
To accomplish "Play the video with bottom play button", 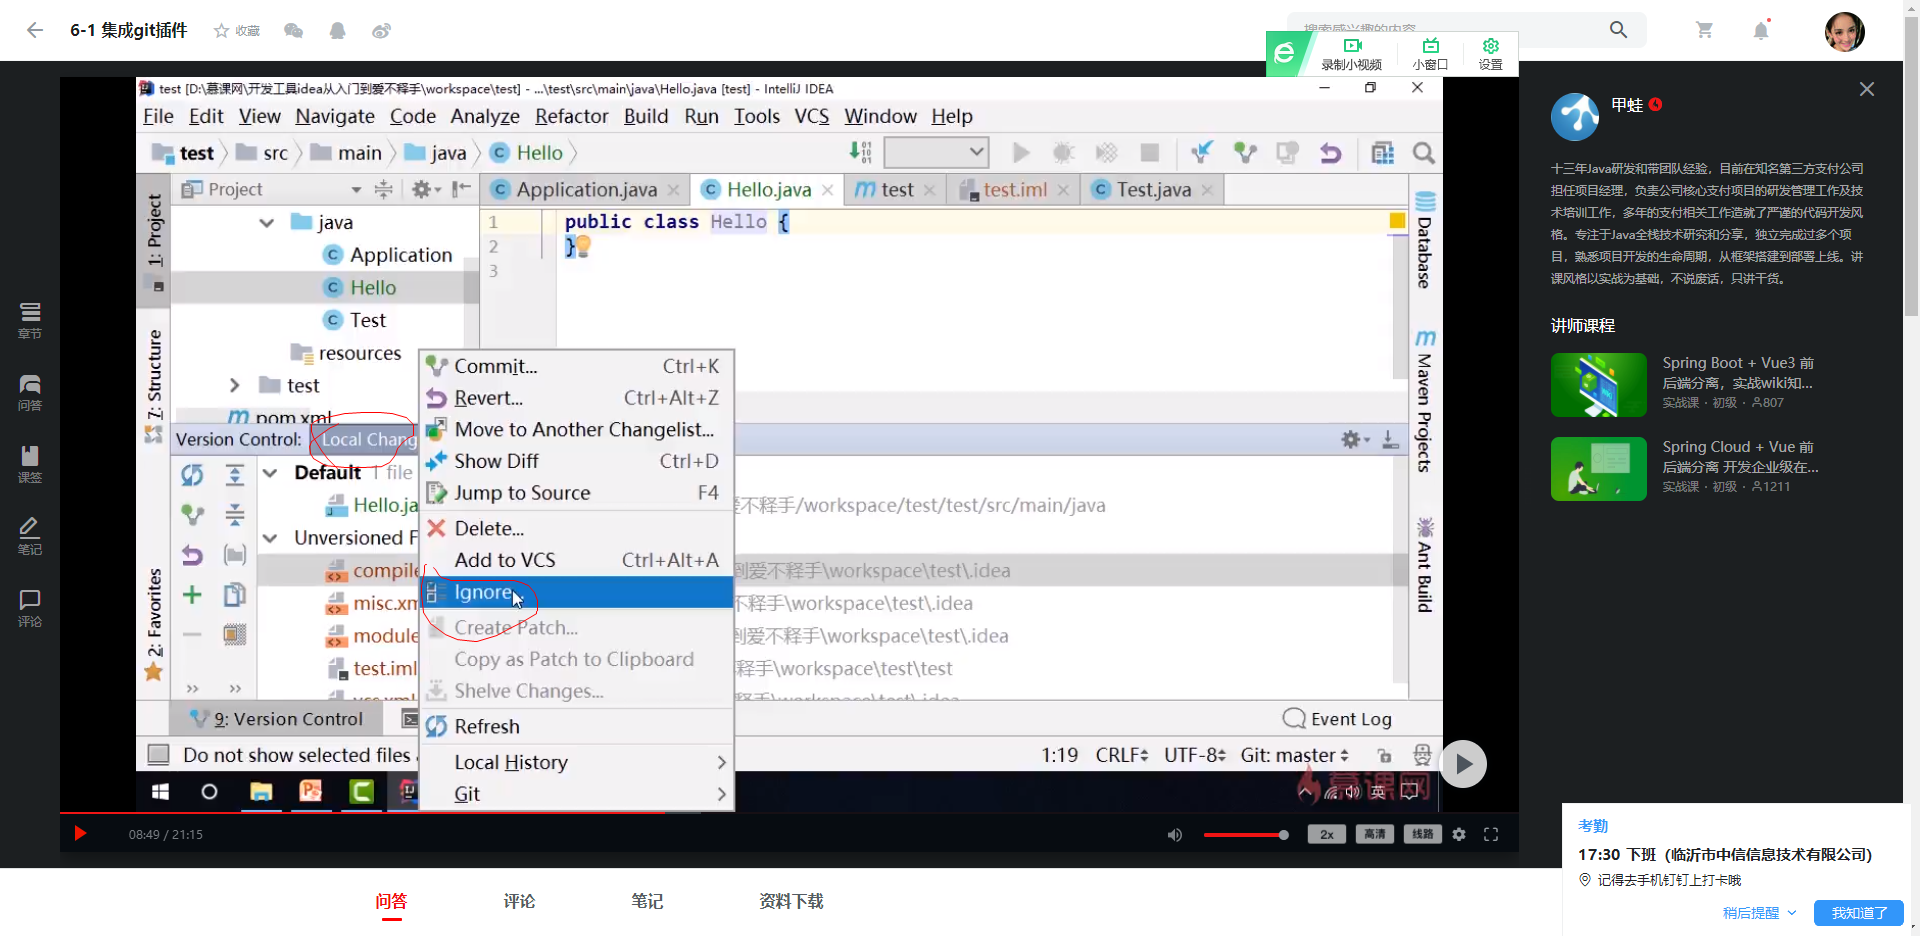I will [80, 834].
